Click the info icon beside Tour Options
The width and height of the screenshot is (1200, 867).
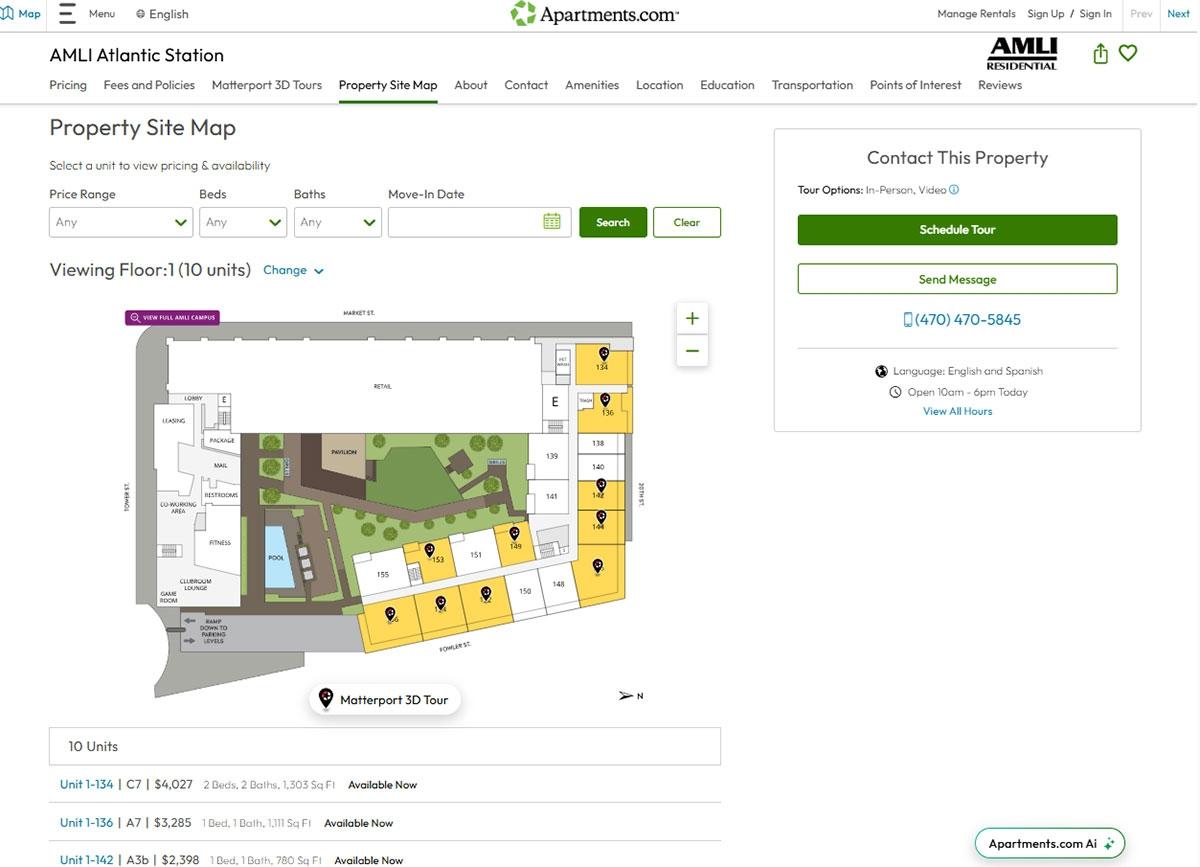[954, 189]
